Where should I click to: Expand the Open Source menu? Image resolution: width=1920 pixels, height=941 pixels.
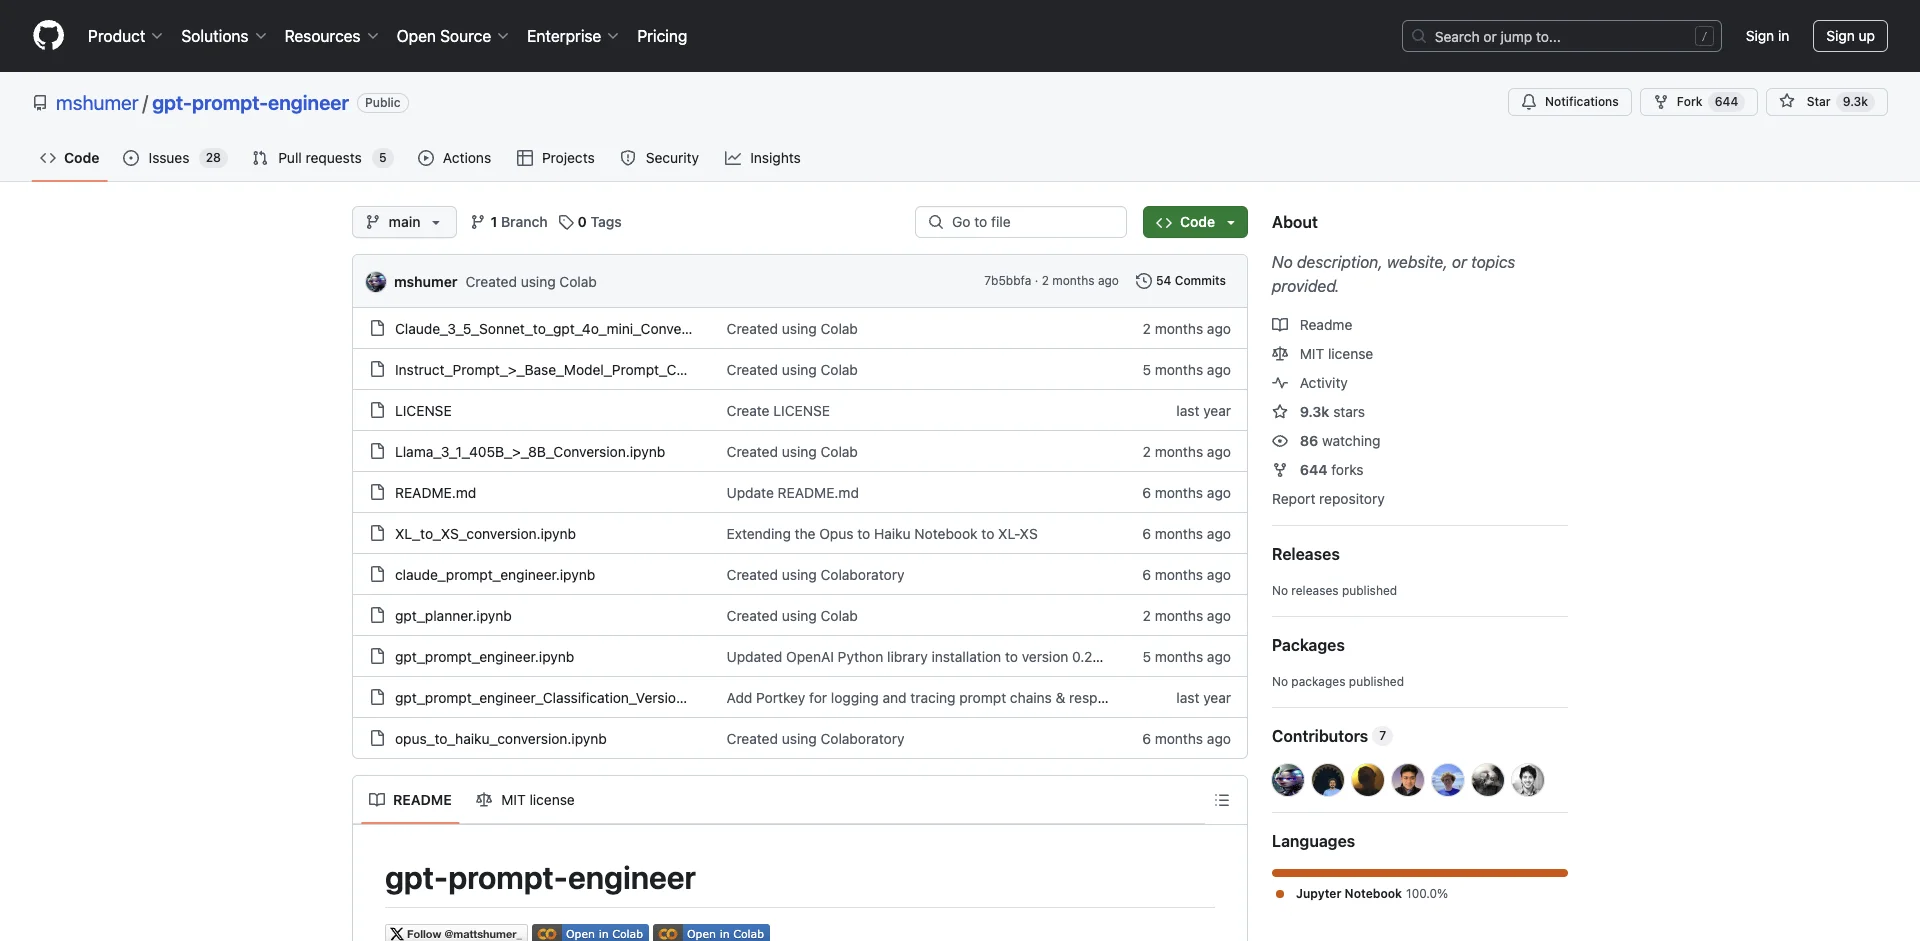(x=453, y=36)
